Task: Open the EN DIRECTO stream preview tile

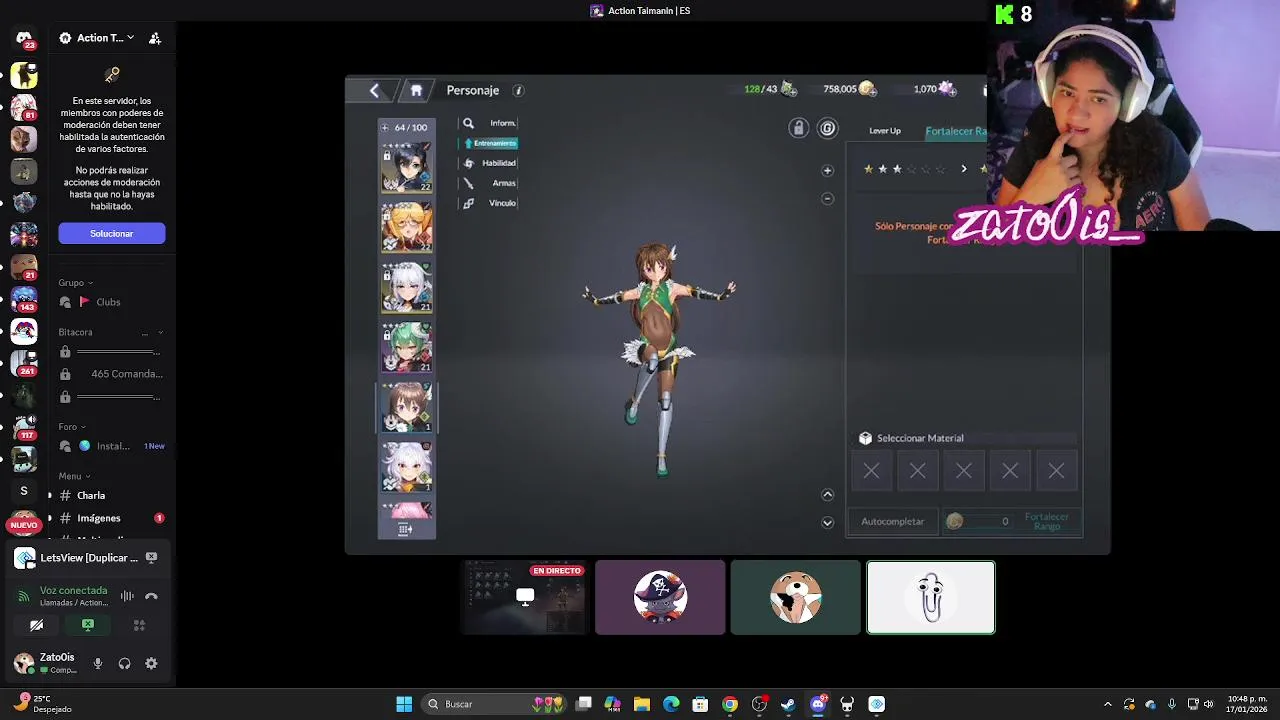Action: coord(525,597)
